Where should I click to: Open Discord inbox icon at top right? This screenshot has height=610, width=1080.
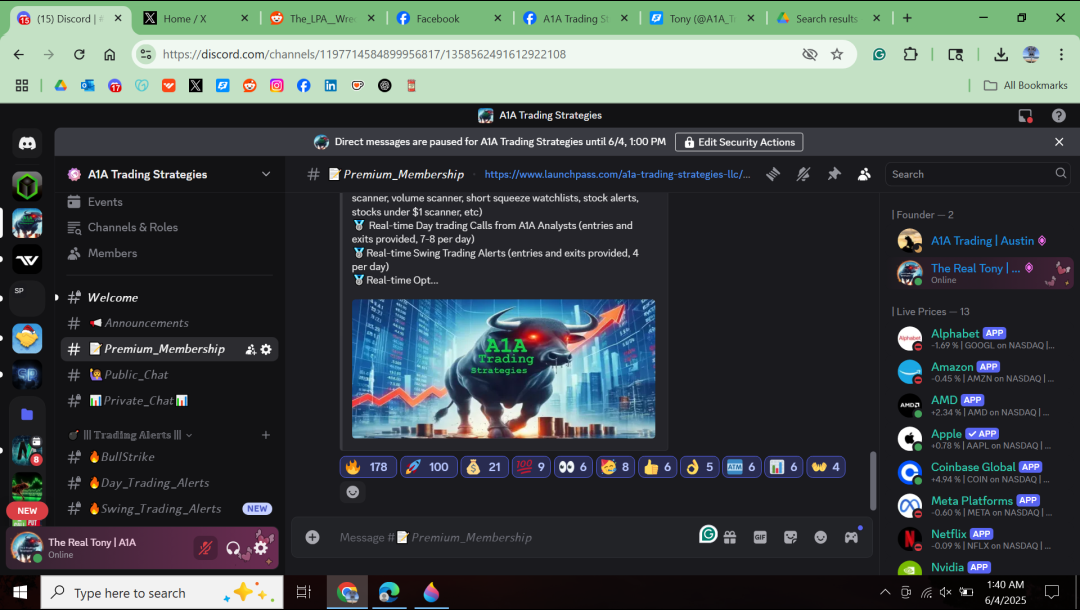(x=1025, y=116)
